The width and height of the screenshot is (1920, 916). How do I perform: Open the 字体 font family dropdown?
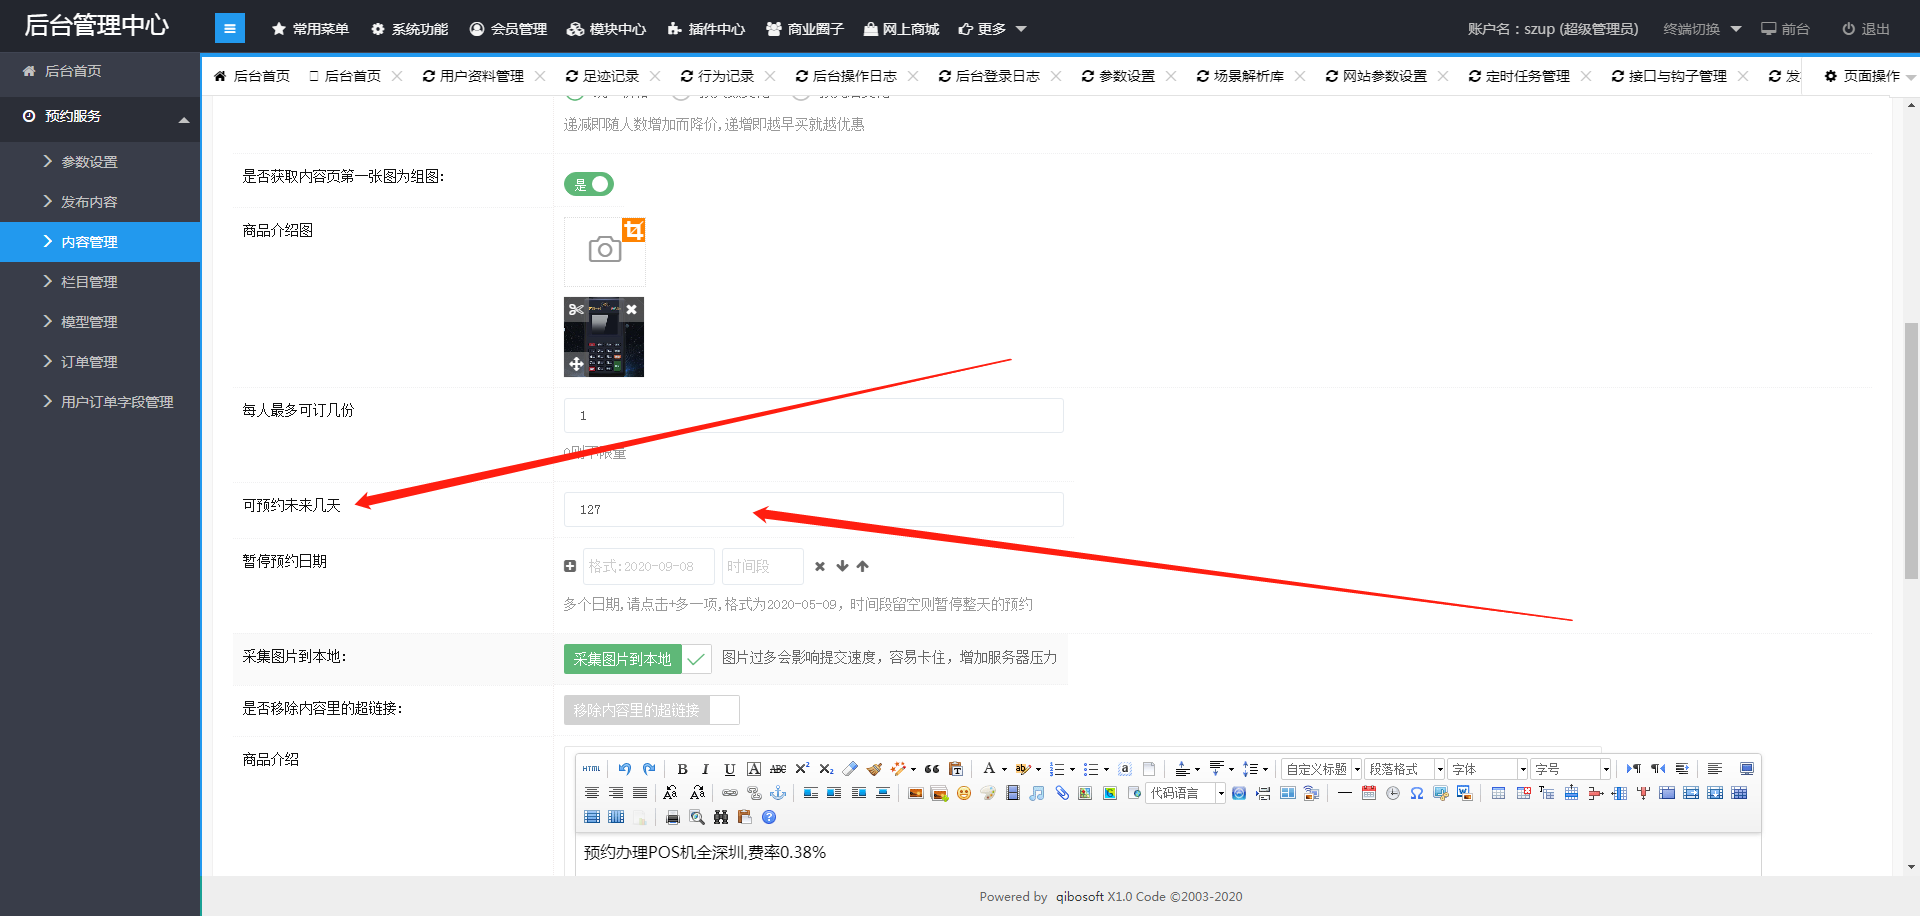(1489, 769)
